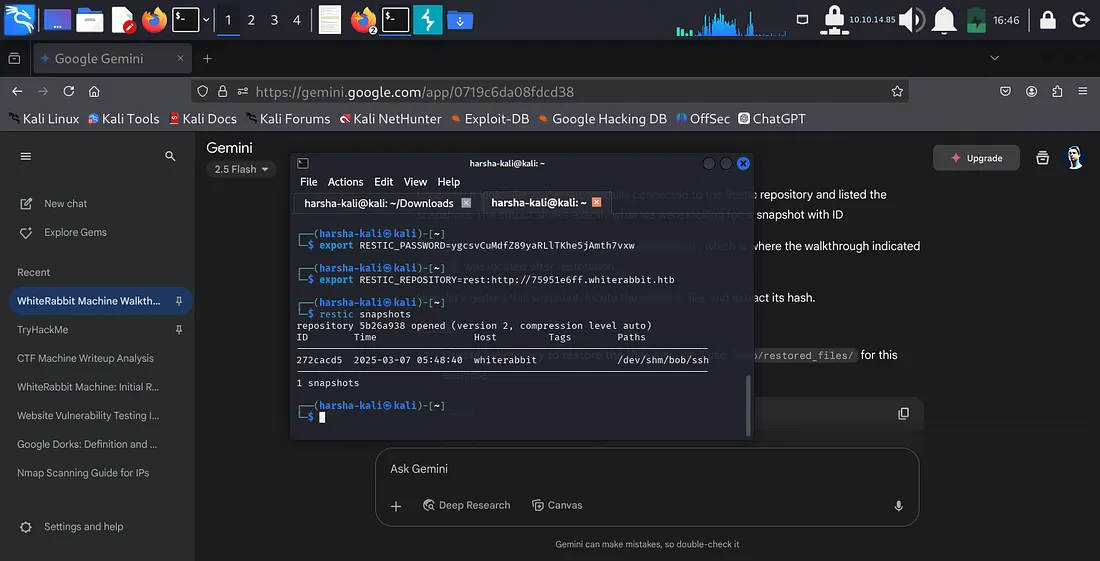Launch the text editor icon in top panel
Image resolution: width=1100 pixels, height=561 pixels.
pos(123,20)
